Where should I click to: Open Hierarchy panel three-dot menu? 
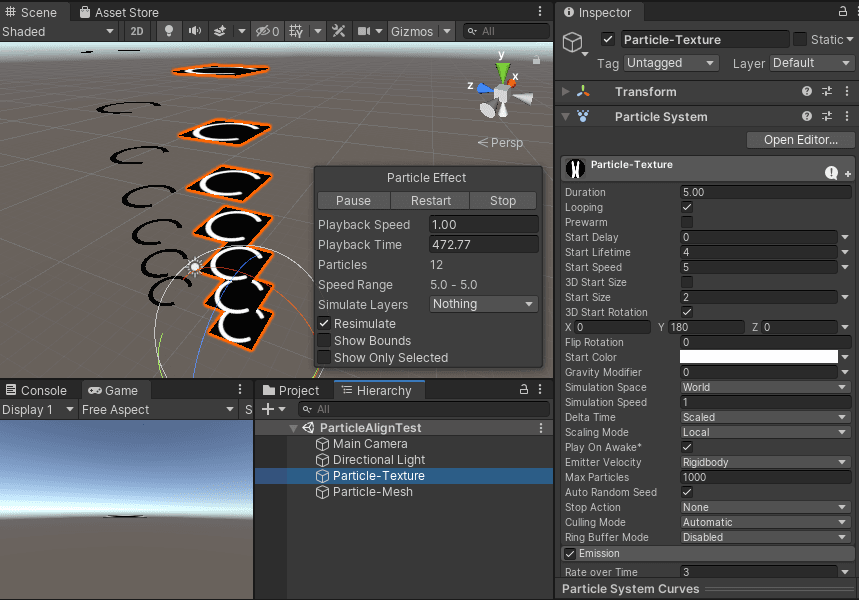pos(540,389)
